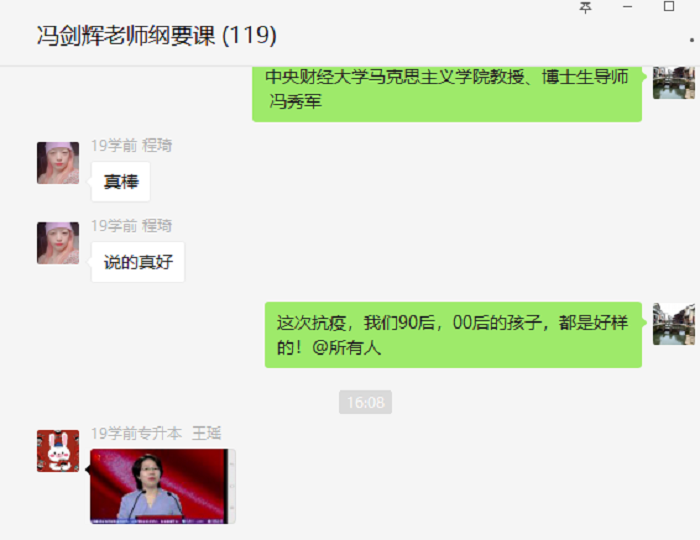The image size is (700, 540).
Task: Click the green 这次抗疫 message bubble
Action: (x=453, y=335)
